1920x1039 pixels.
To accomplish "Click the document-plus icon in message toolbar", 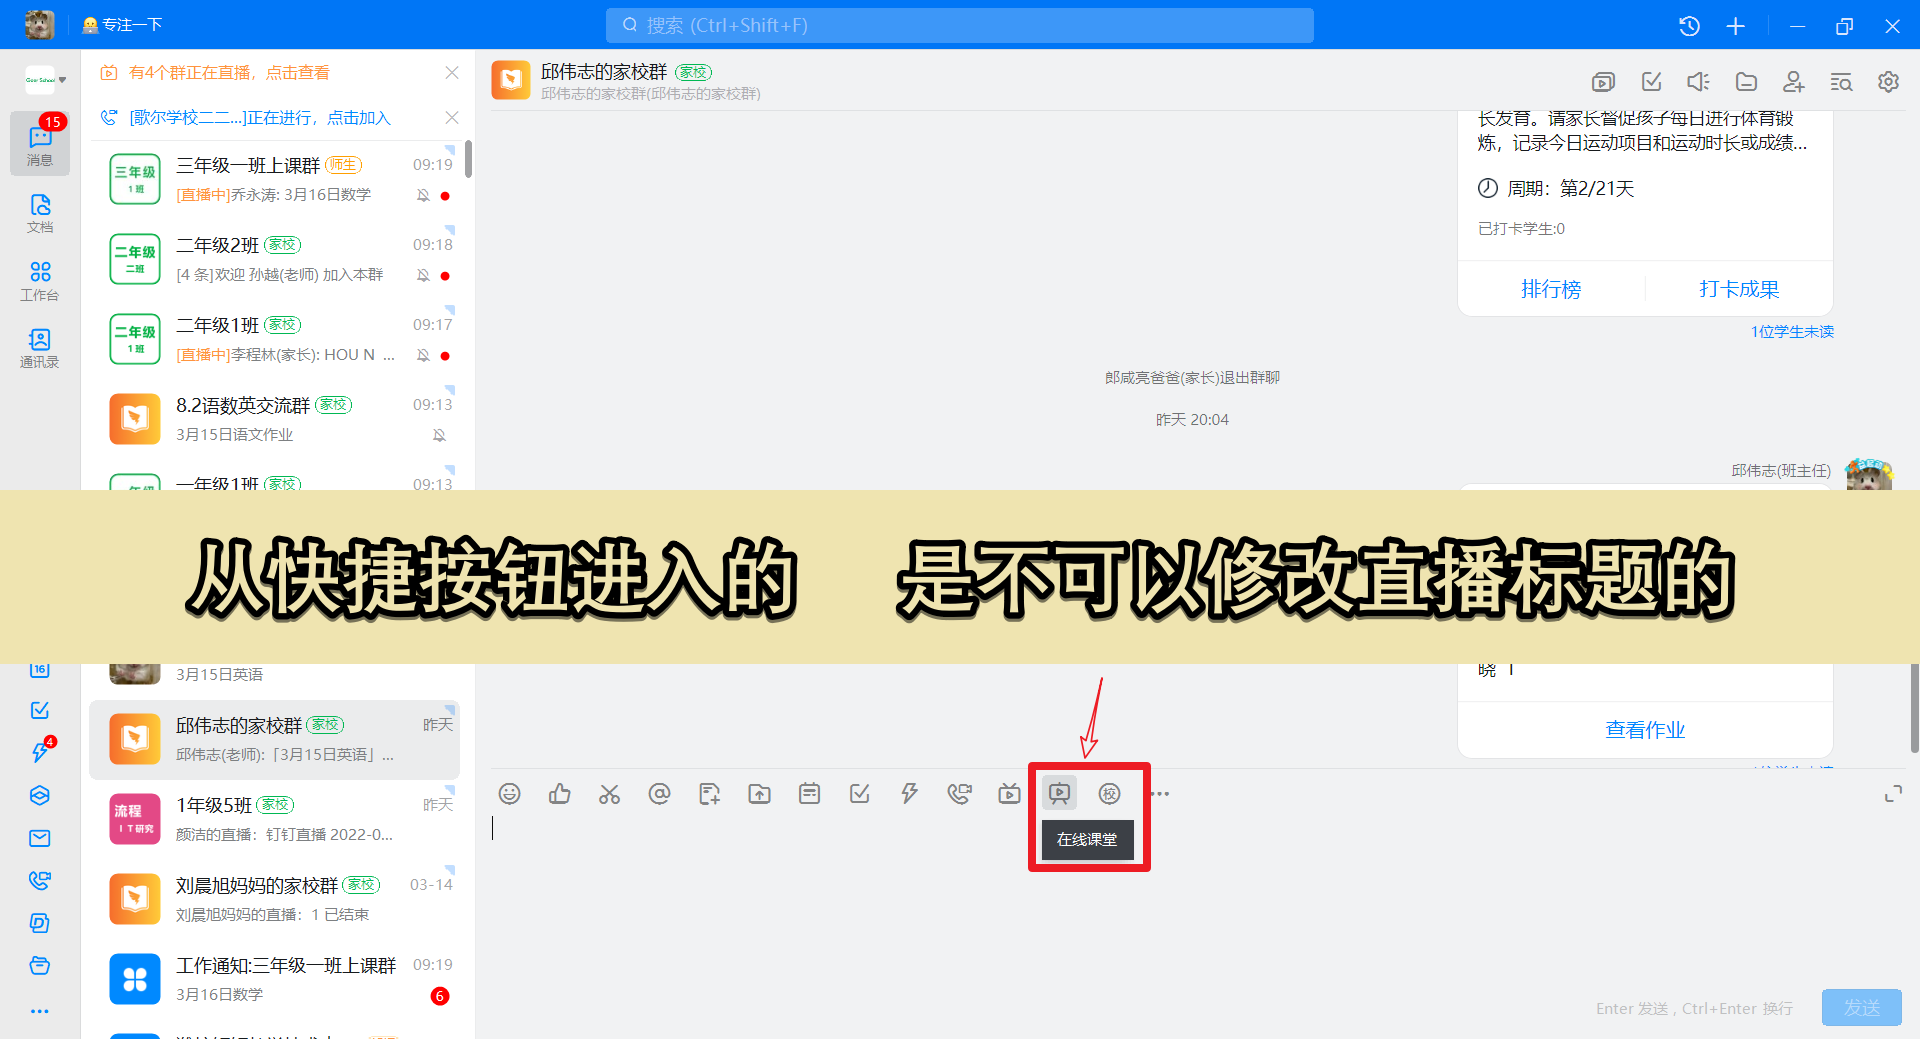I will (x=710, y=794).
